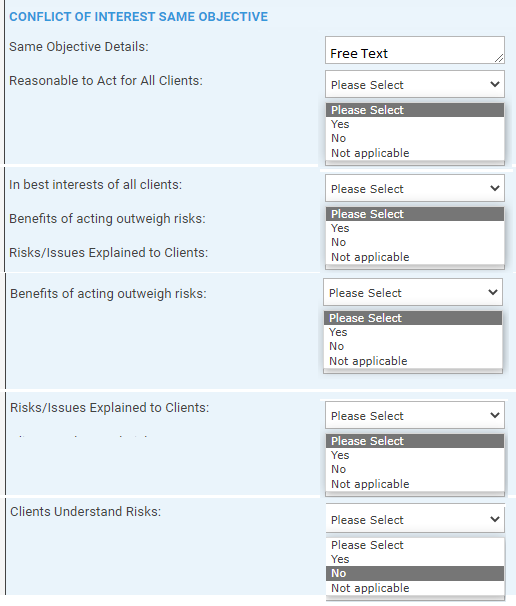Image resolution: width=516 pixels, height=606 pixels.
Task: Open the In best interests of all clients dropdown
Action: 415,188
